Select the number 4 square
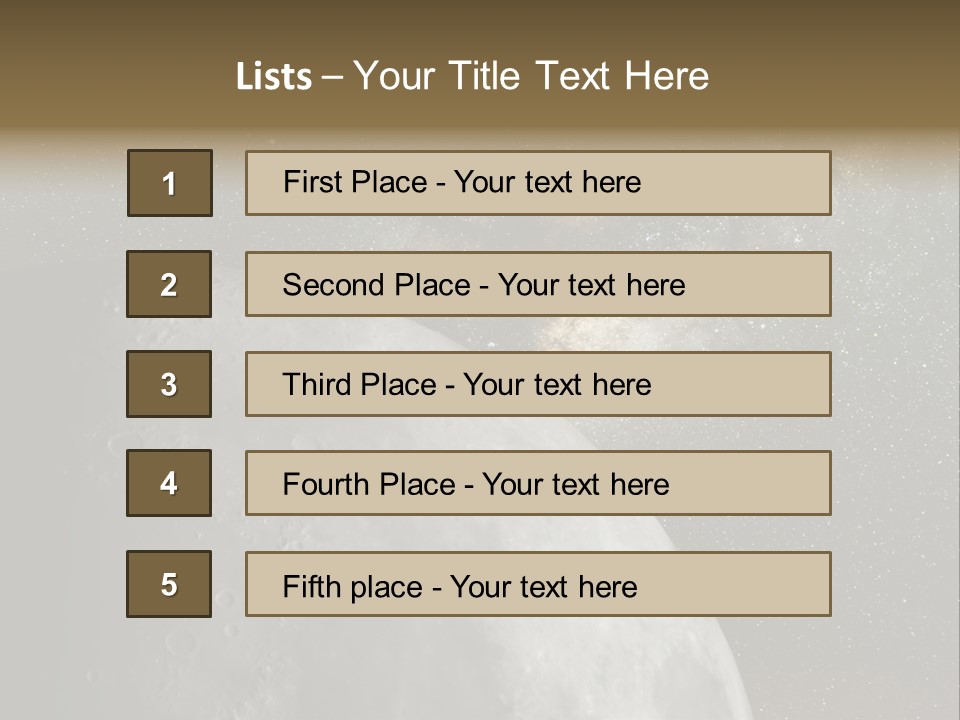 tap(169, 483)
